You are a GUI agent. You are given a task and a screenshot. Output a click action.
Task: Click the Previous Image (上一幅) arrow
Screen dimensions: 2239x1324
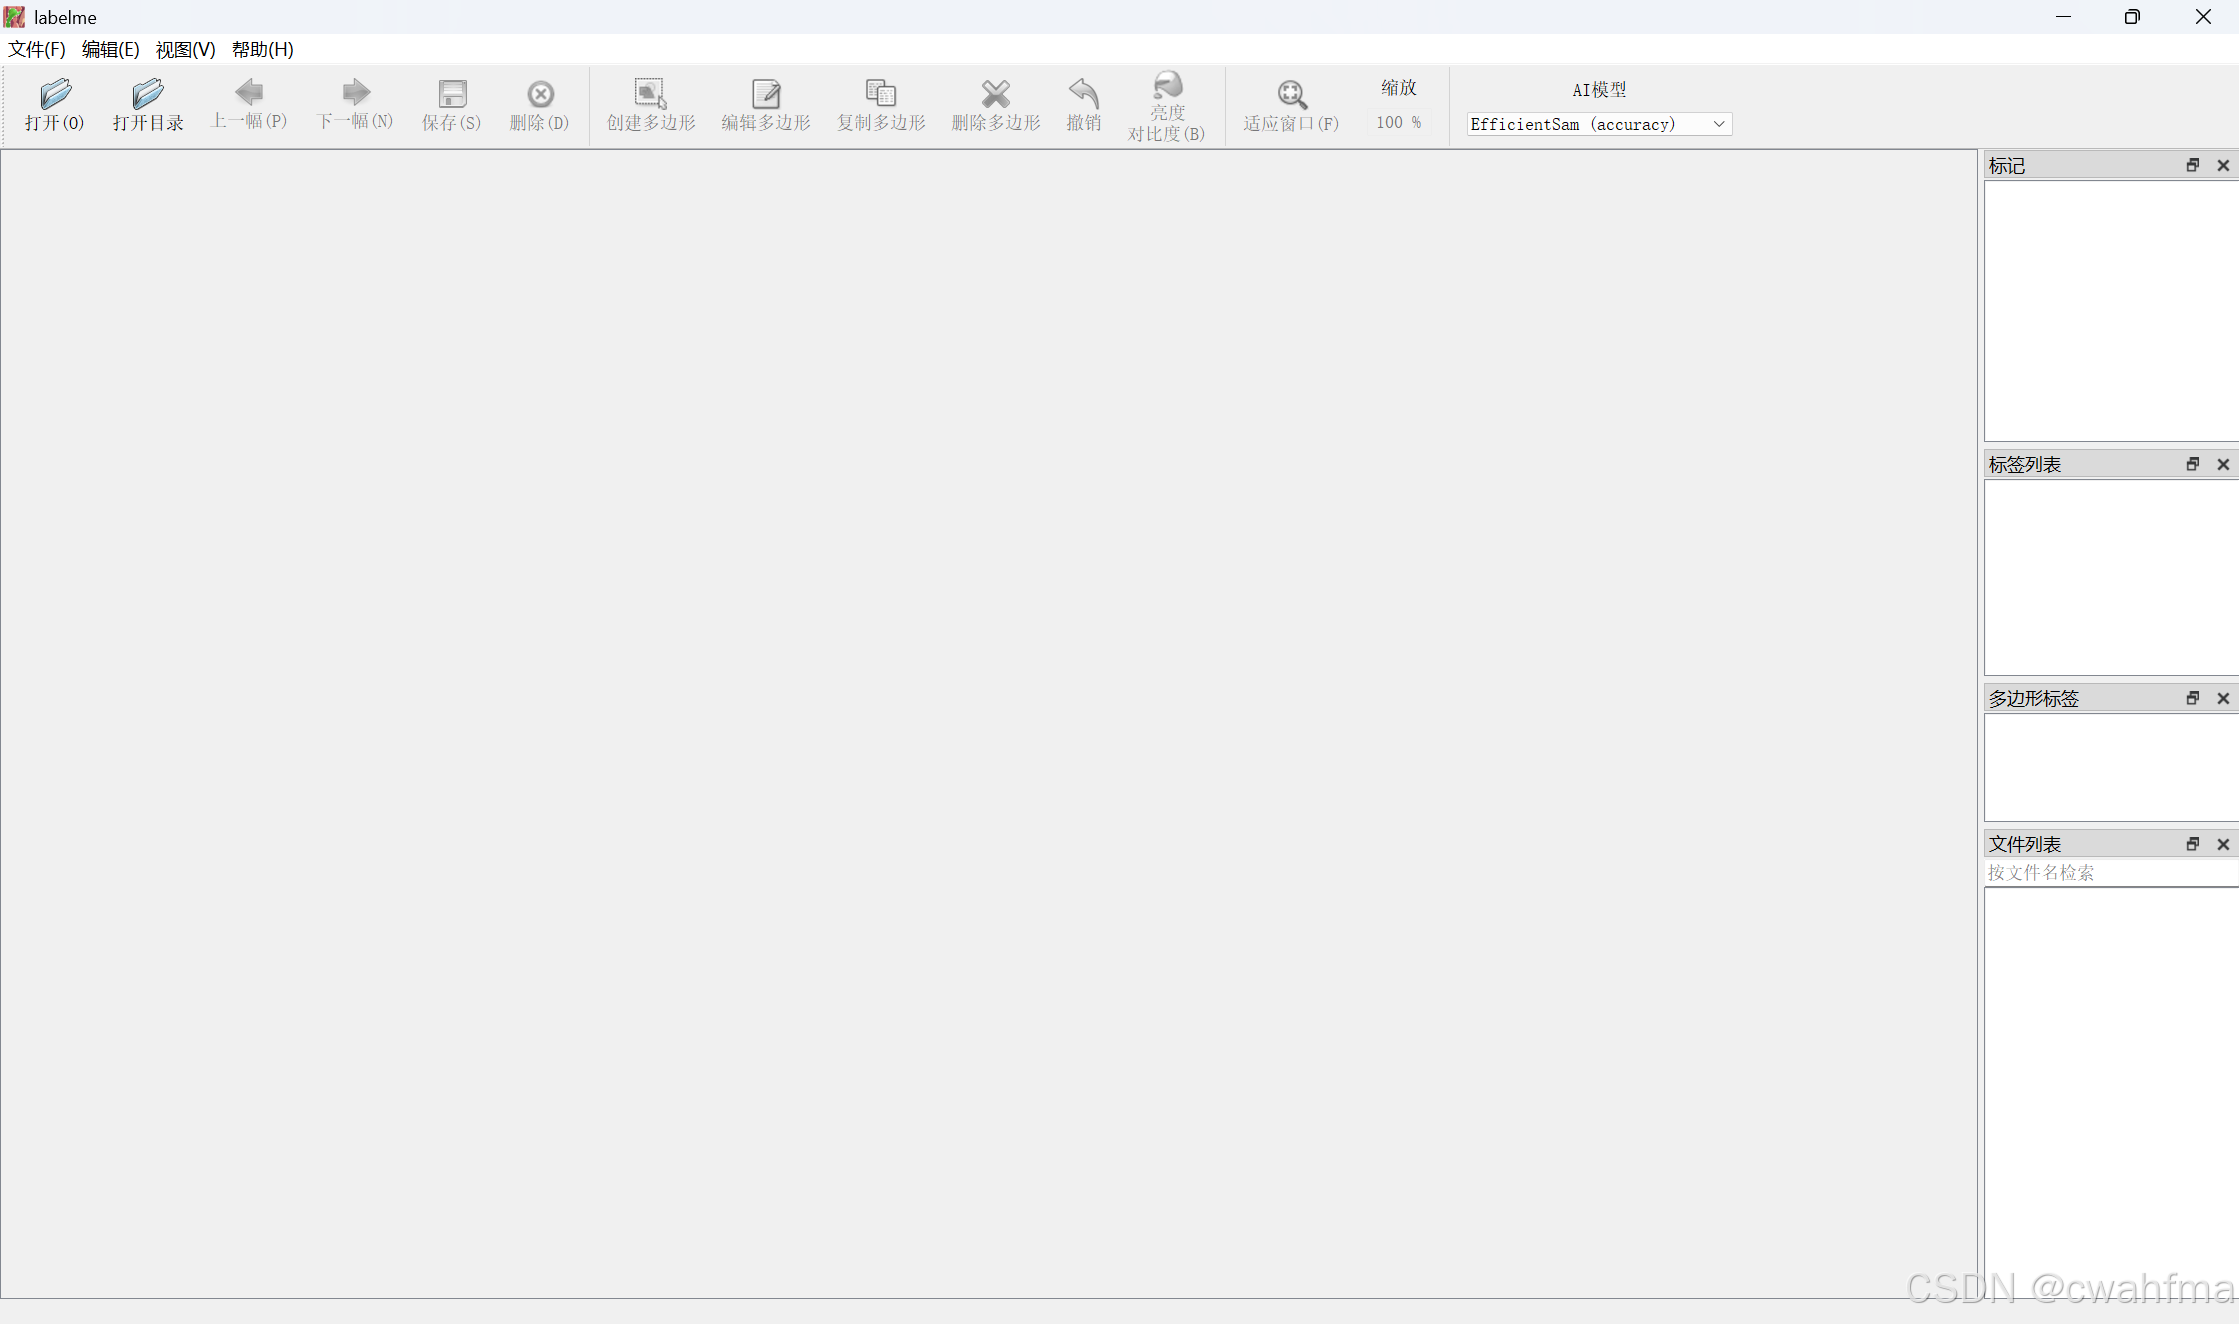[249, 93]
